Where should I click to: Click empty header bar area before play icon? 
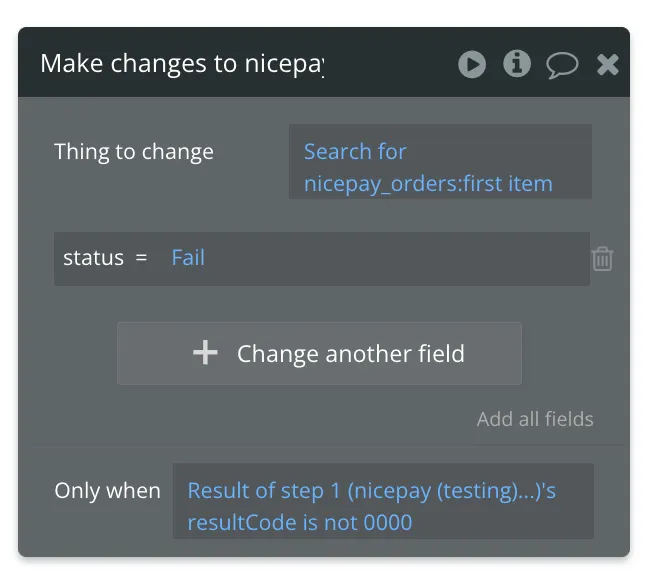[x=390, y=64]
